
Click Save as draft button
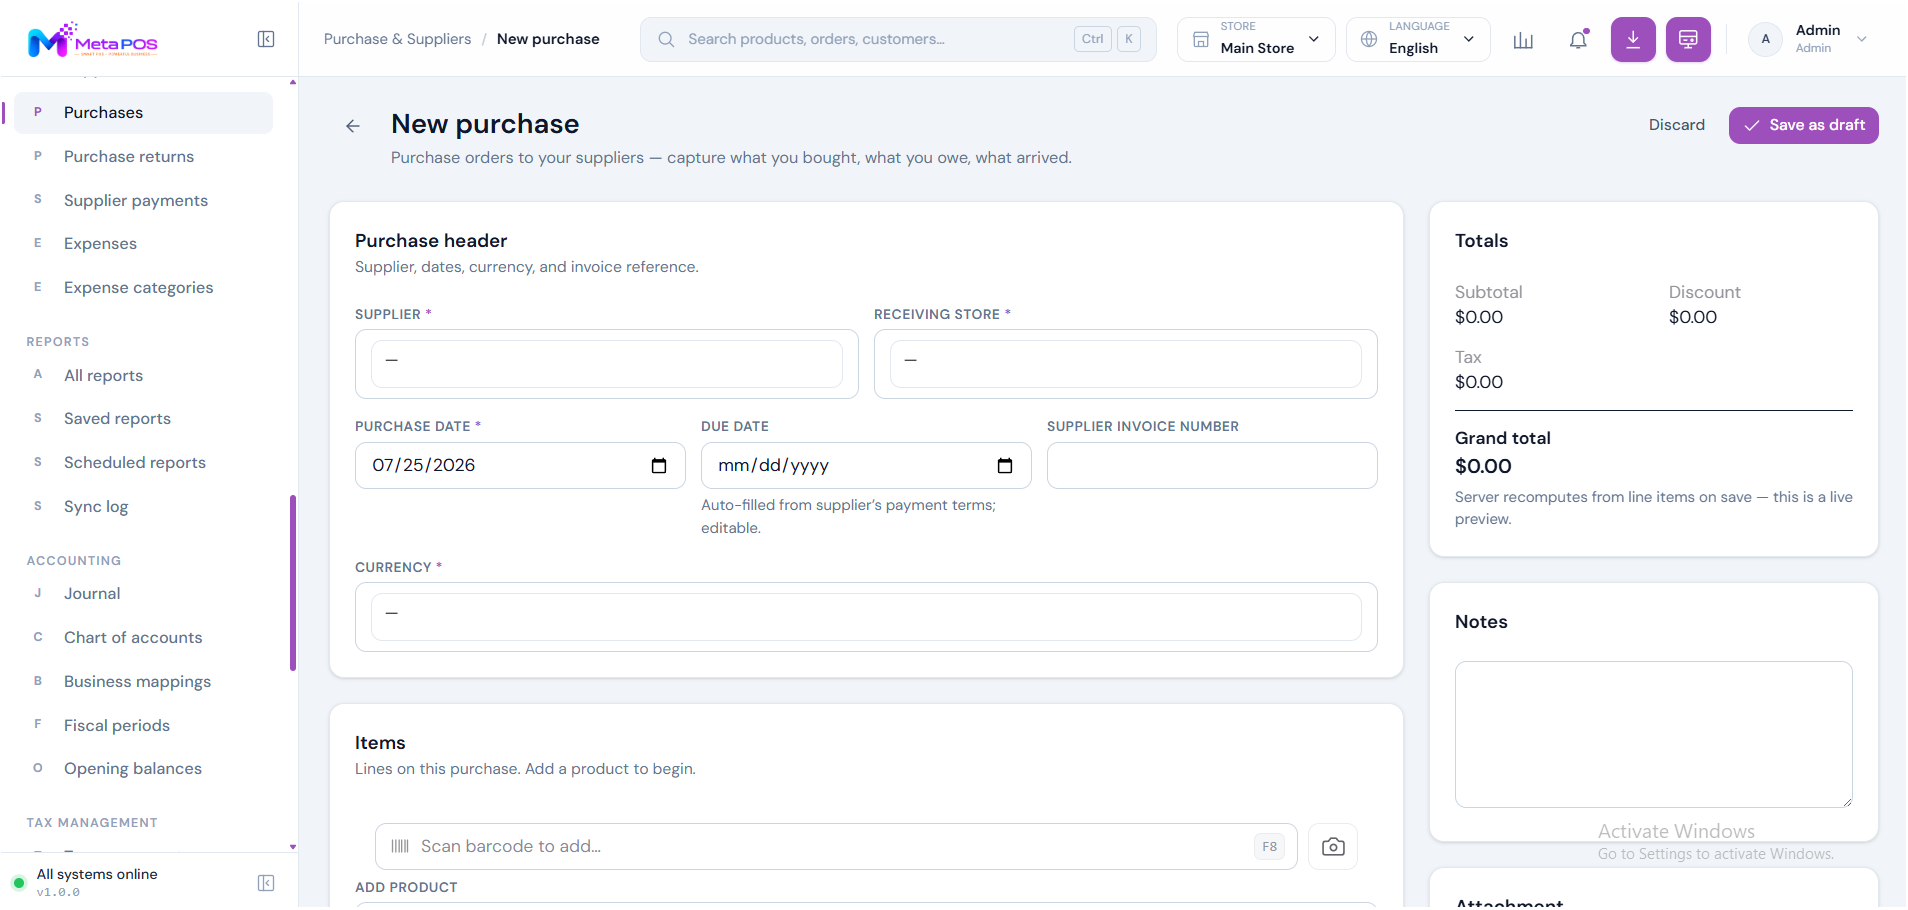click(x=1803, y=125)
